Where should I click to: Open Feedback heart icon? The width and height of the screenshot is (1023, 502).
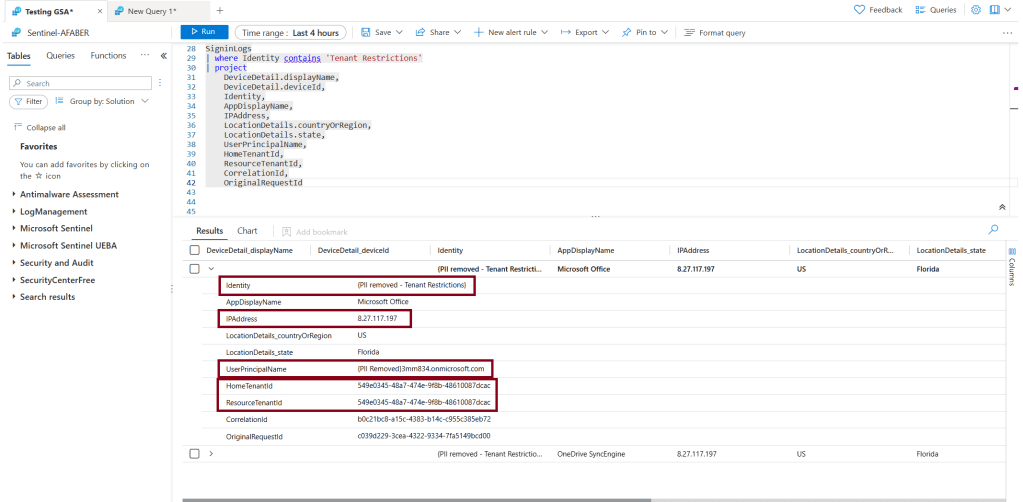pos(859,10)
